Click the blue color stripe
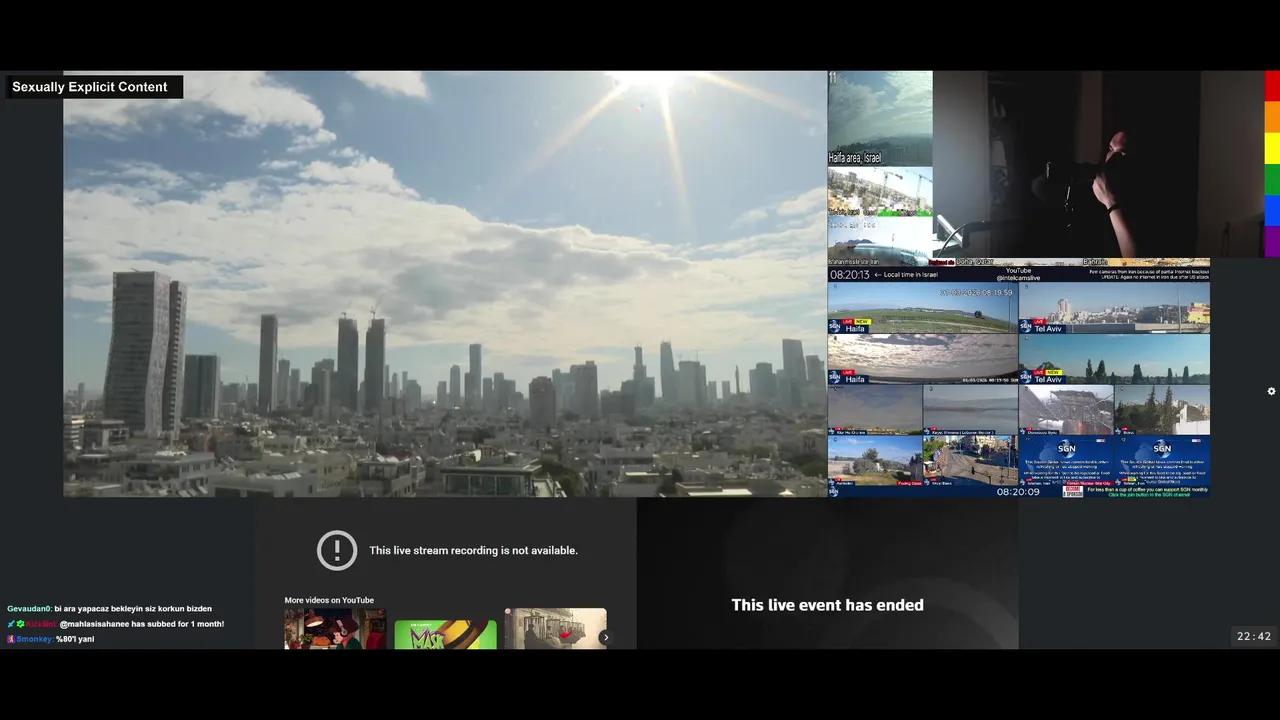The image size is (1280, 720). pos(1272,211)
